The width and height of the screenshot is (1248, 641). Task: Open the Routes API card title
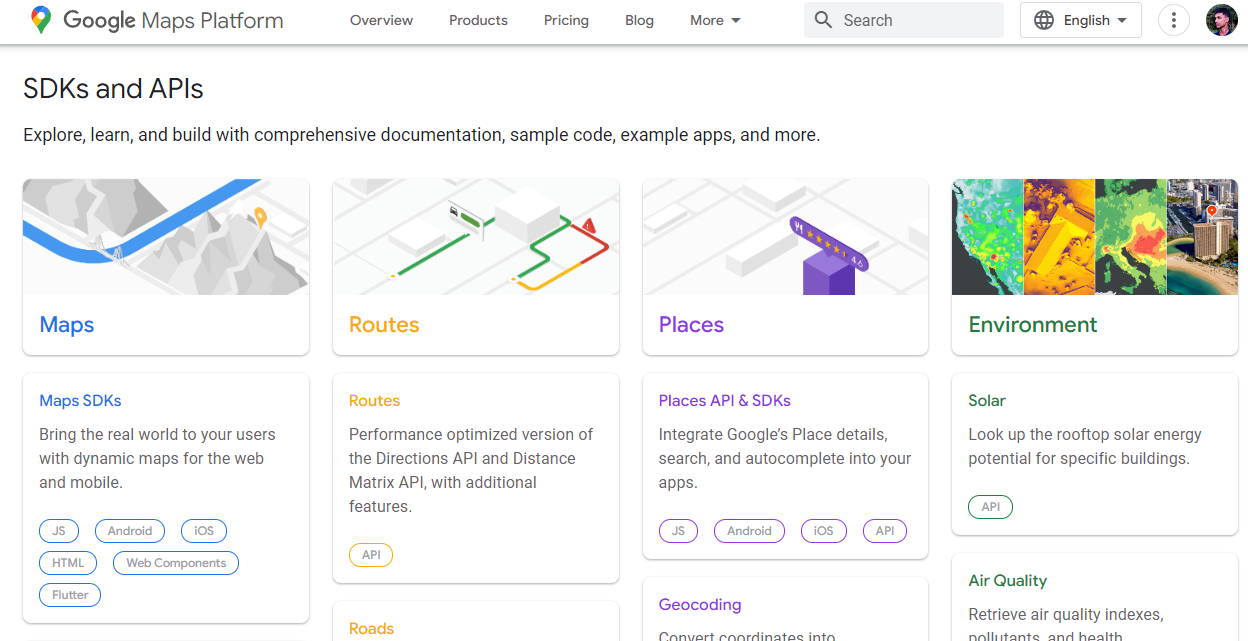click(x=374, y=401)
